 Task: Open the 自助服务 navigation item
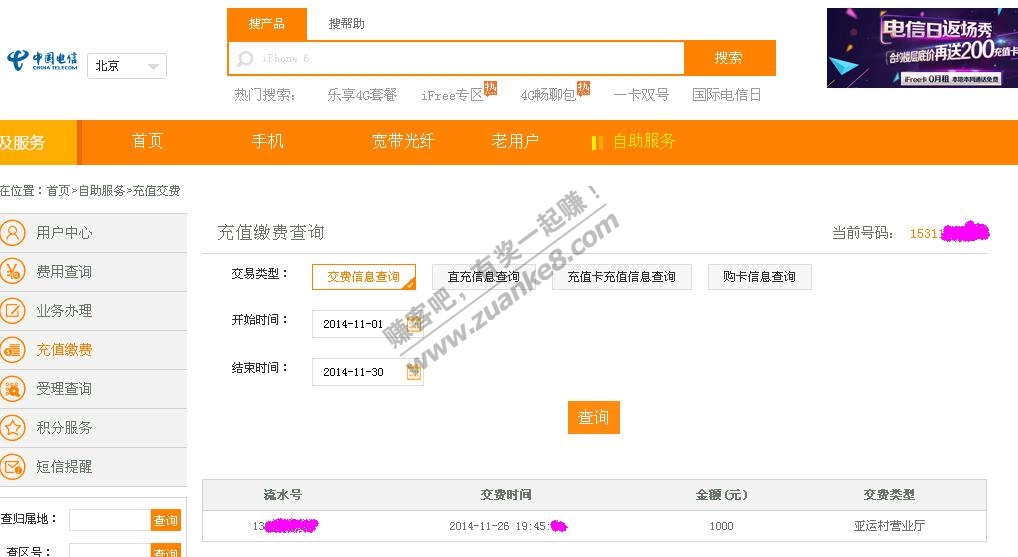coord(643,141)
